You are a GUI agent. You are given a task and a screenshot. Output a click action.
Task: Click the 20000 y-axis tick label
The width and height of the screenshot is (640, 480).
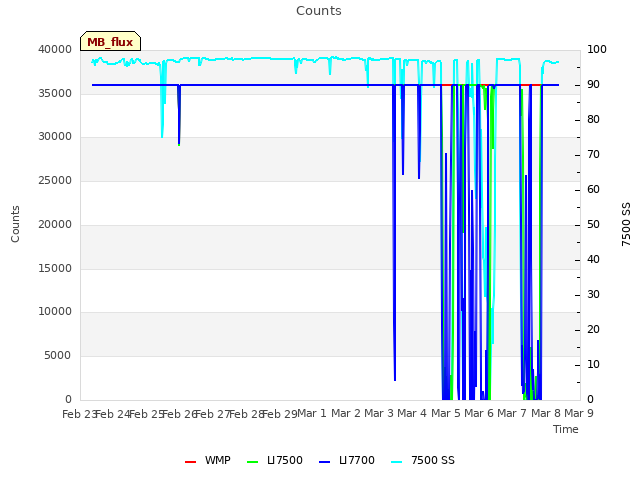coord(55,224)
